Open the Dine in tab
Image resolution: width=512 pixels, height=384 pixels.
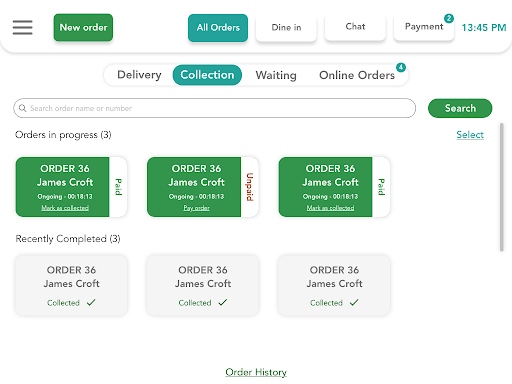click(x=286, y=28)
